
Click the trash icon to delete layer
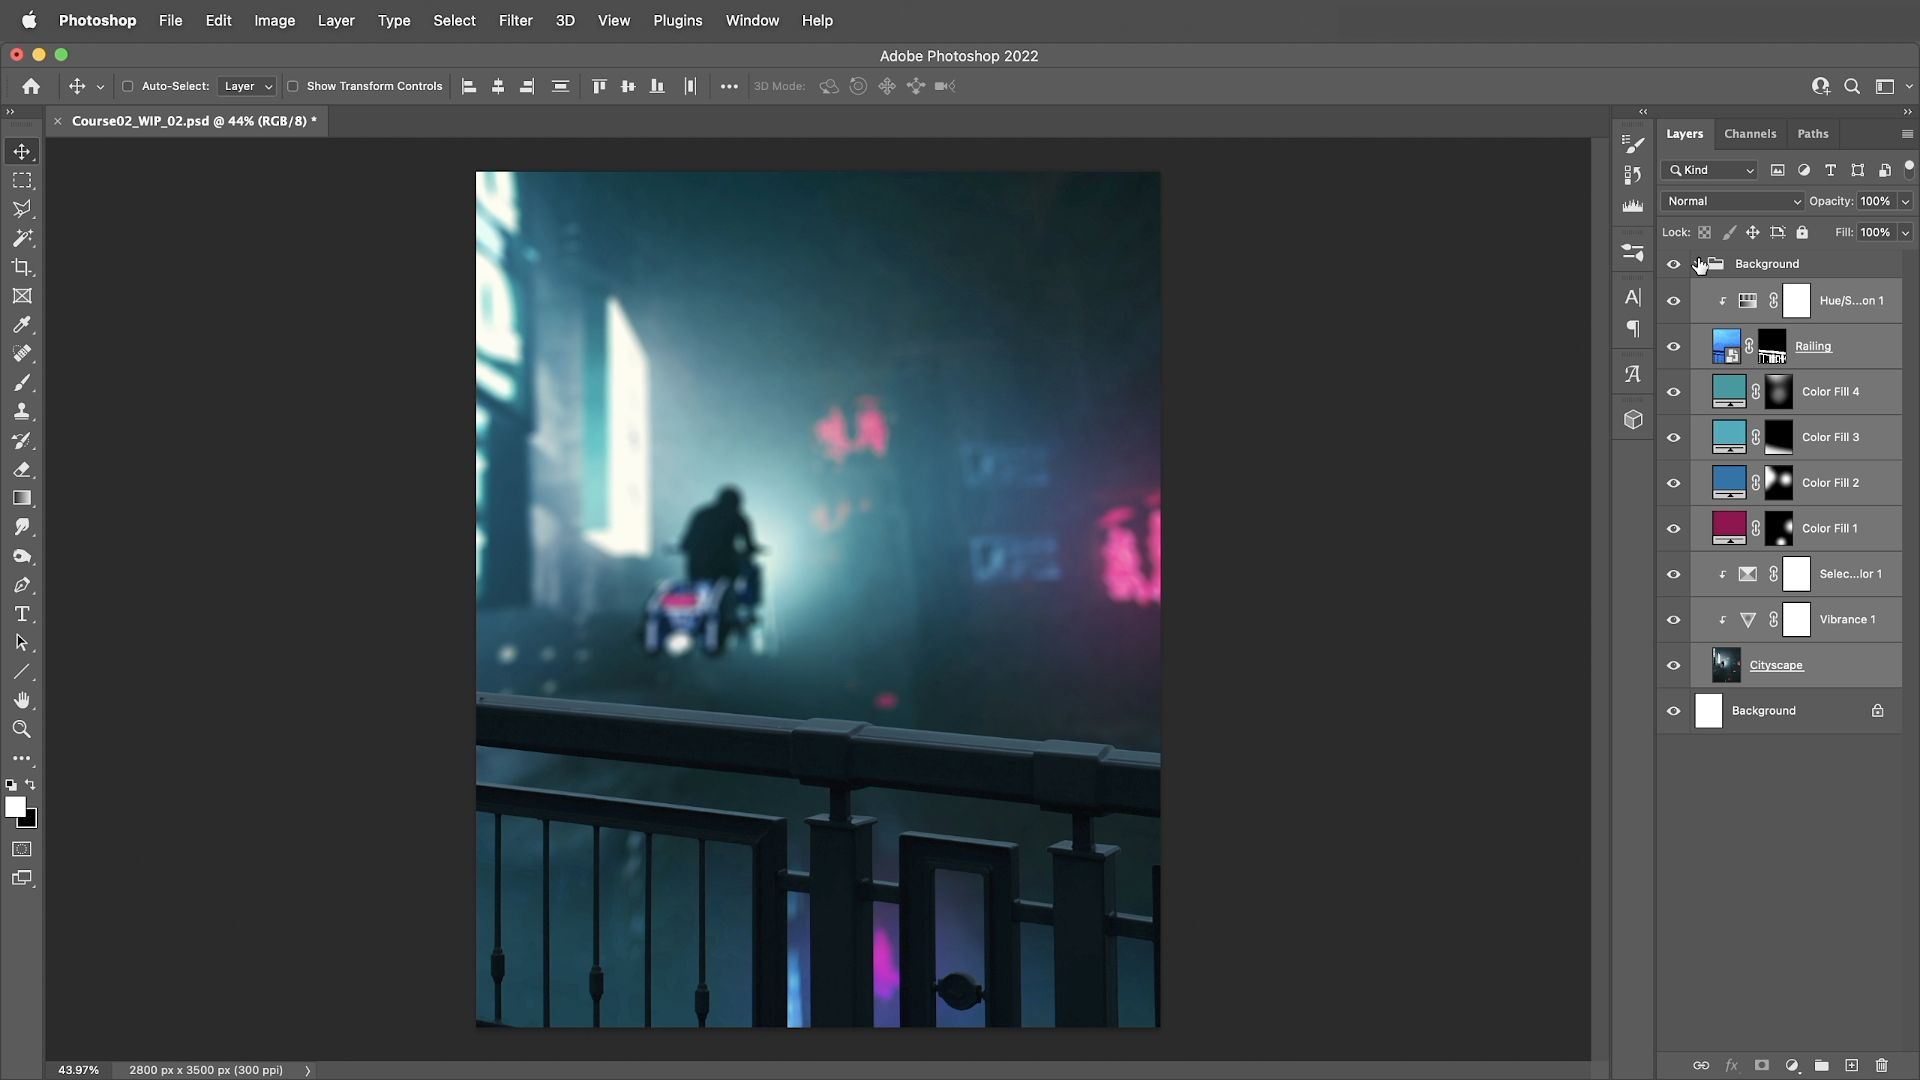coord(1881,1066)
